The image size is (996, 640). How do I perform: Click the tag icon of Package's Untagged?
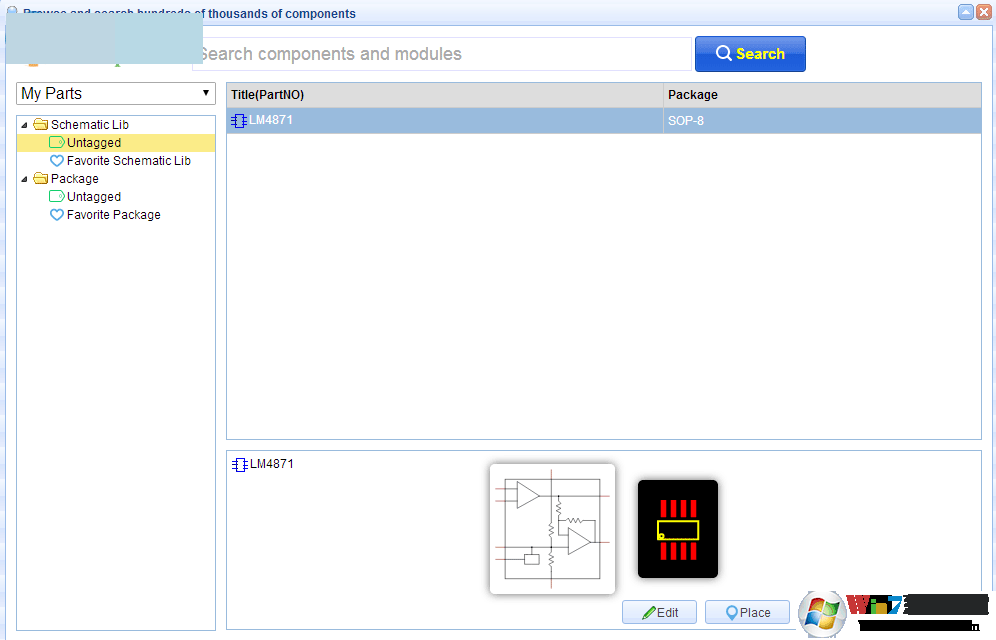[57, 197]
